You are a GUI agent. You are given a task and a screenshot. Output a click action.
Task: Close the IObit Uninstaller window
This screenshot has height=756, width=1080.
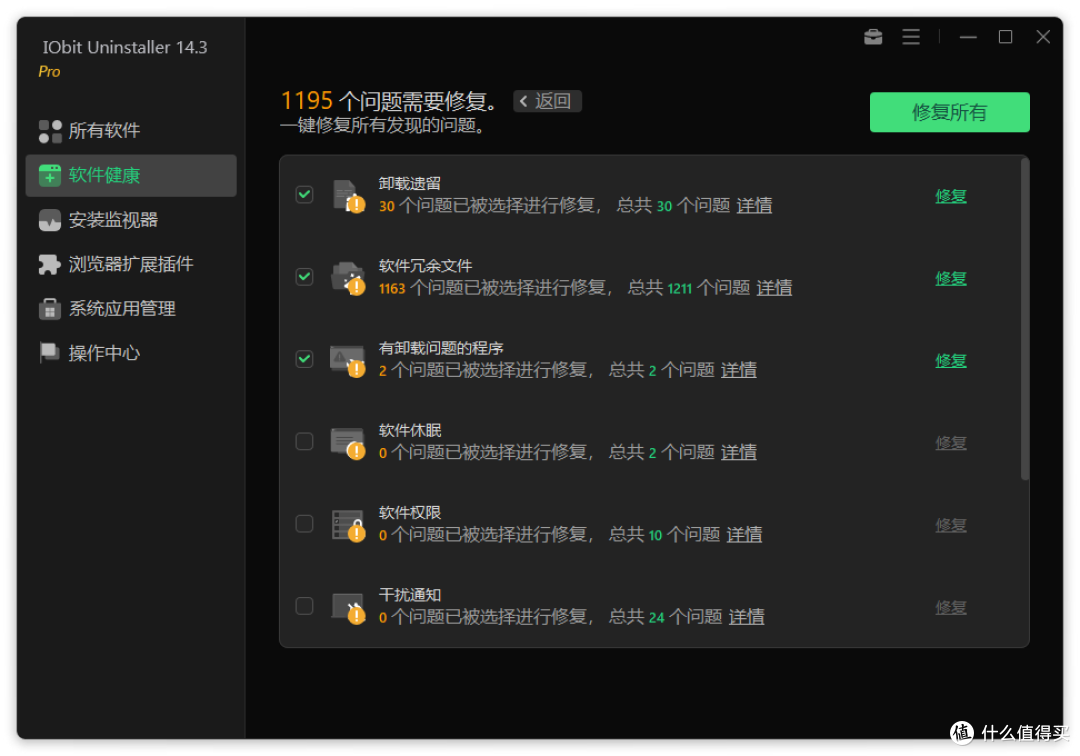pos(1043,37)
